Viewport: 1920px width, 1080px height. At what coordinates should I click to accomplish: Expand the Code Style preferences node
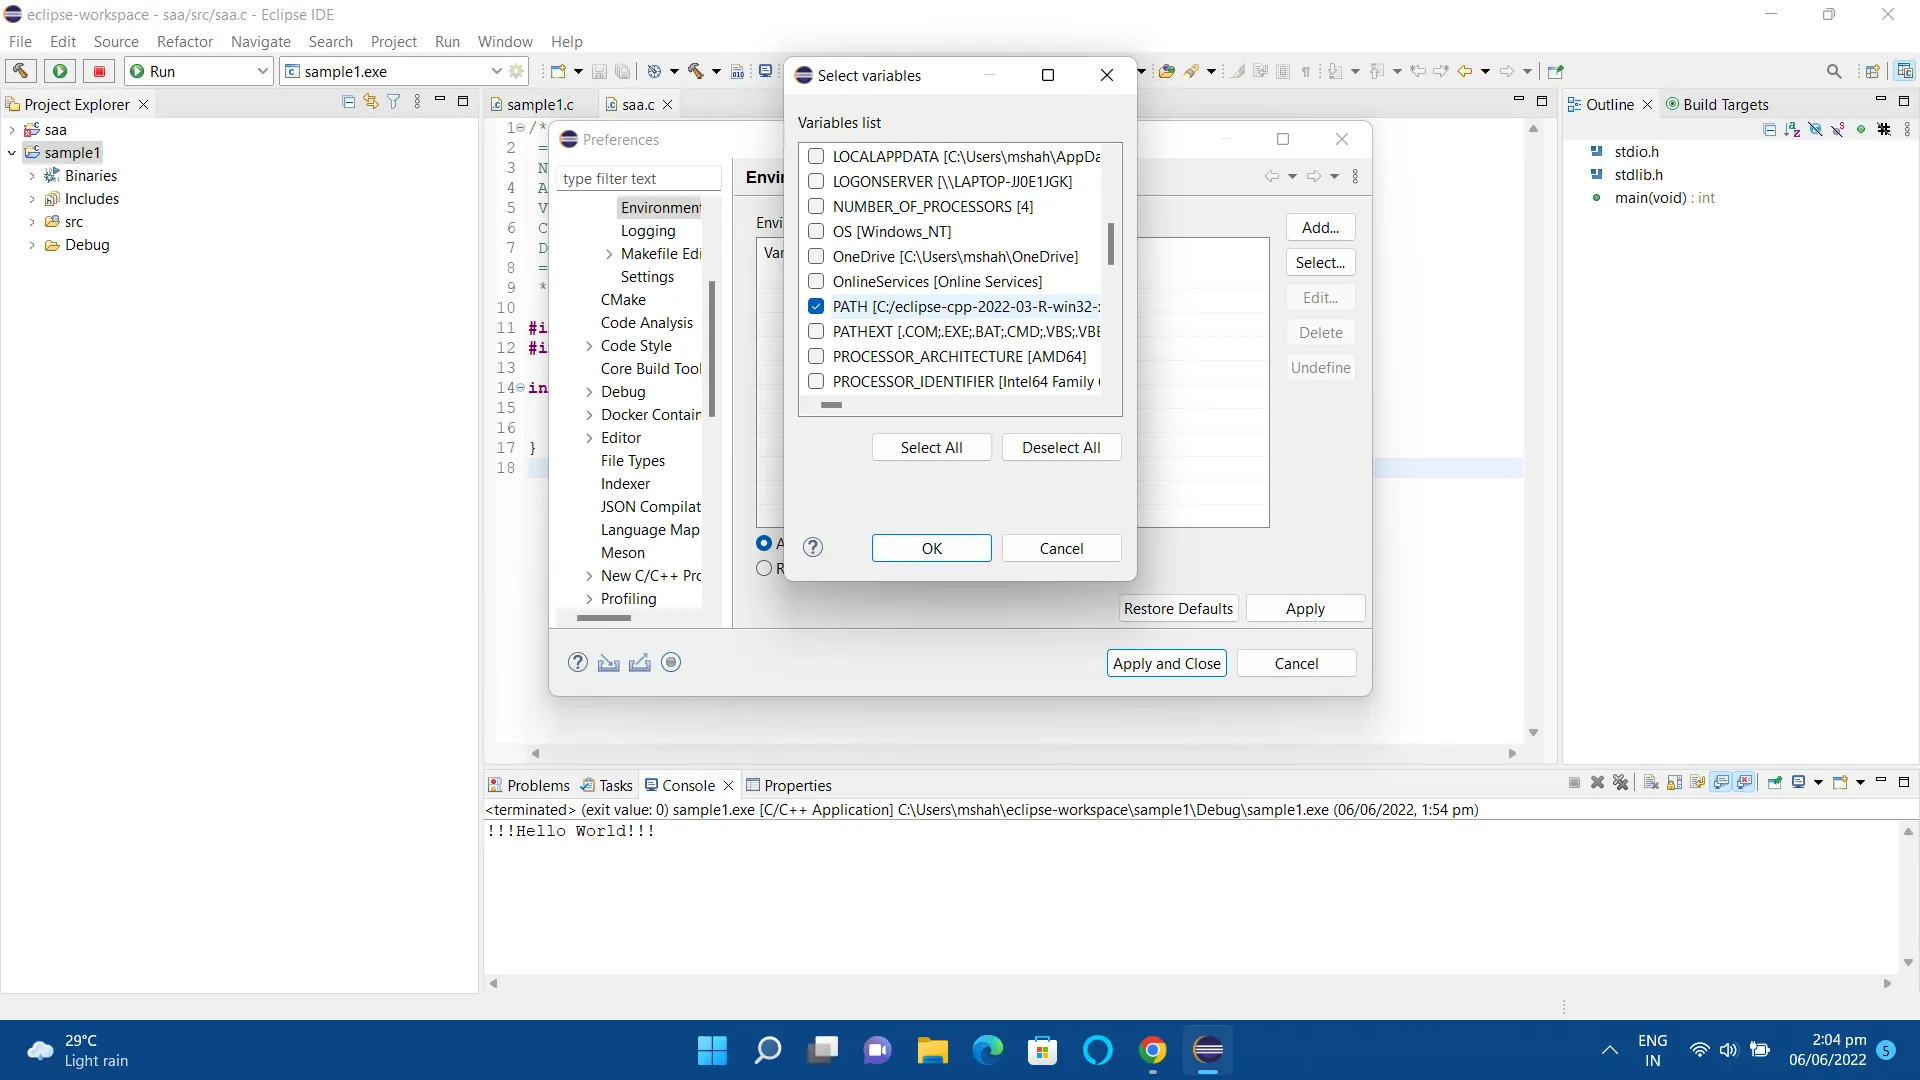coord(589,346)
